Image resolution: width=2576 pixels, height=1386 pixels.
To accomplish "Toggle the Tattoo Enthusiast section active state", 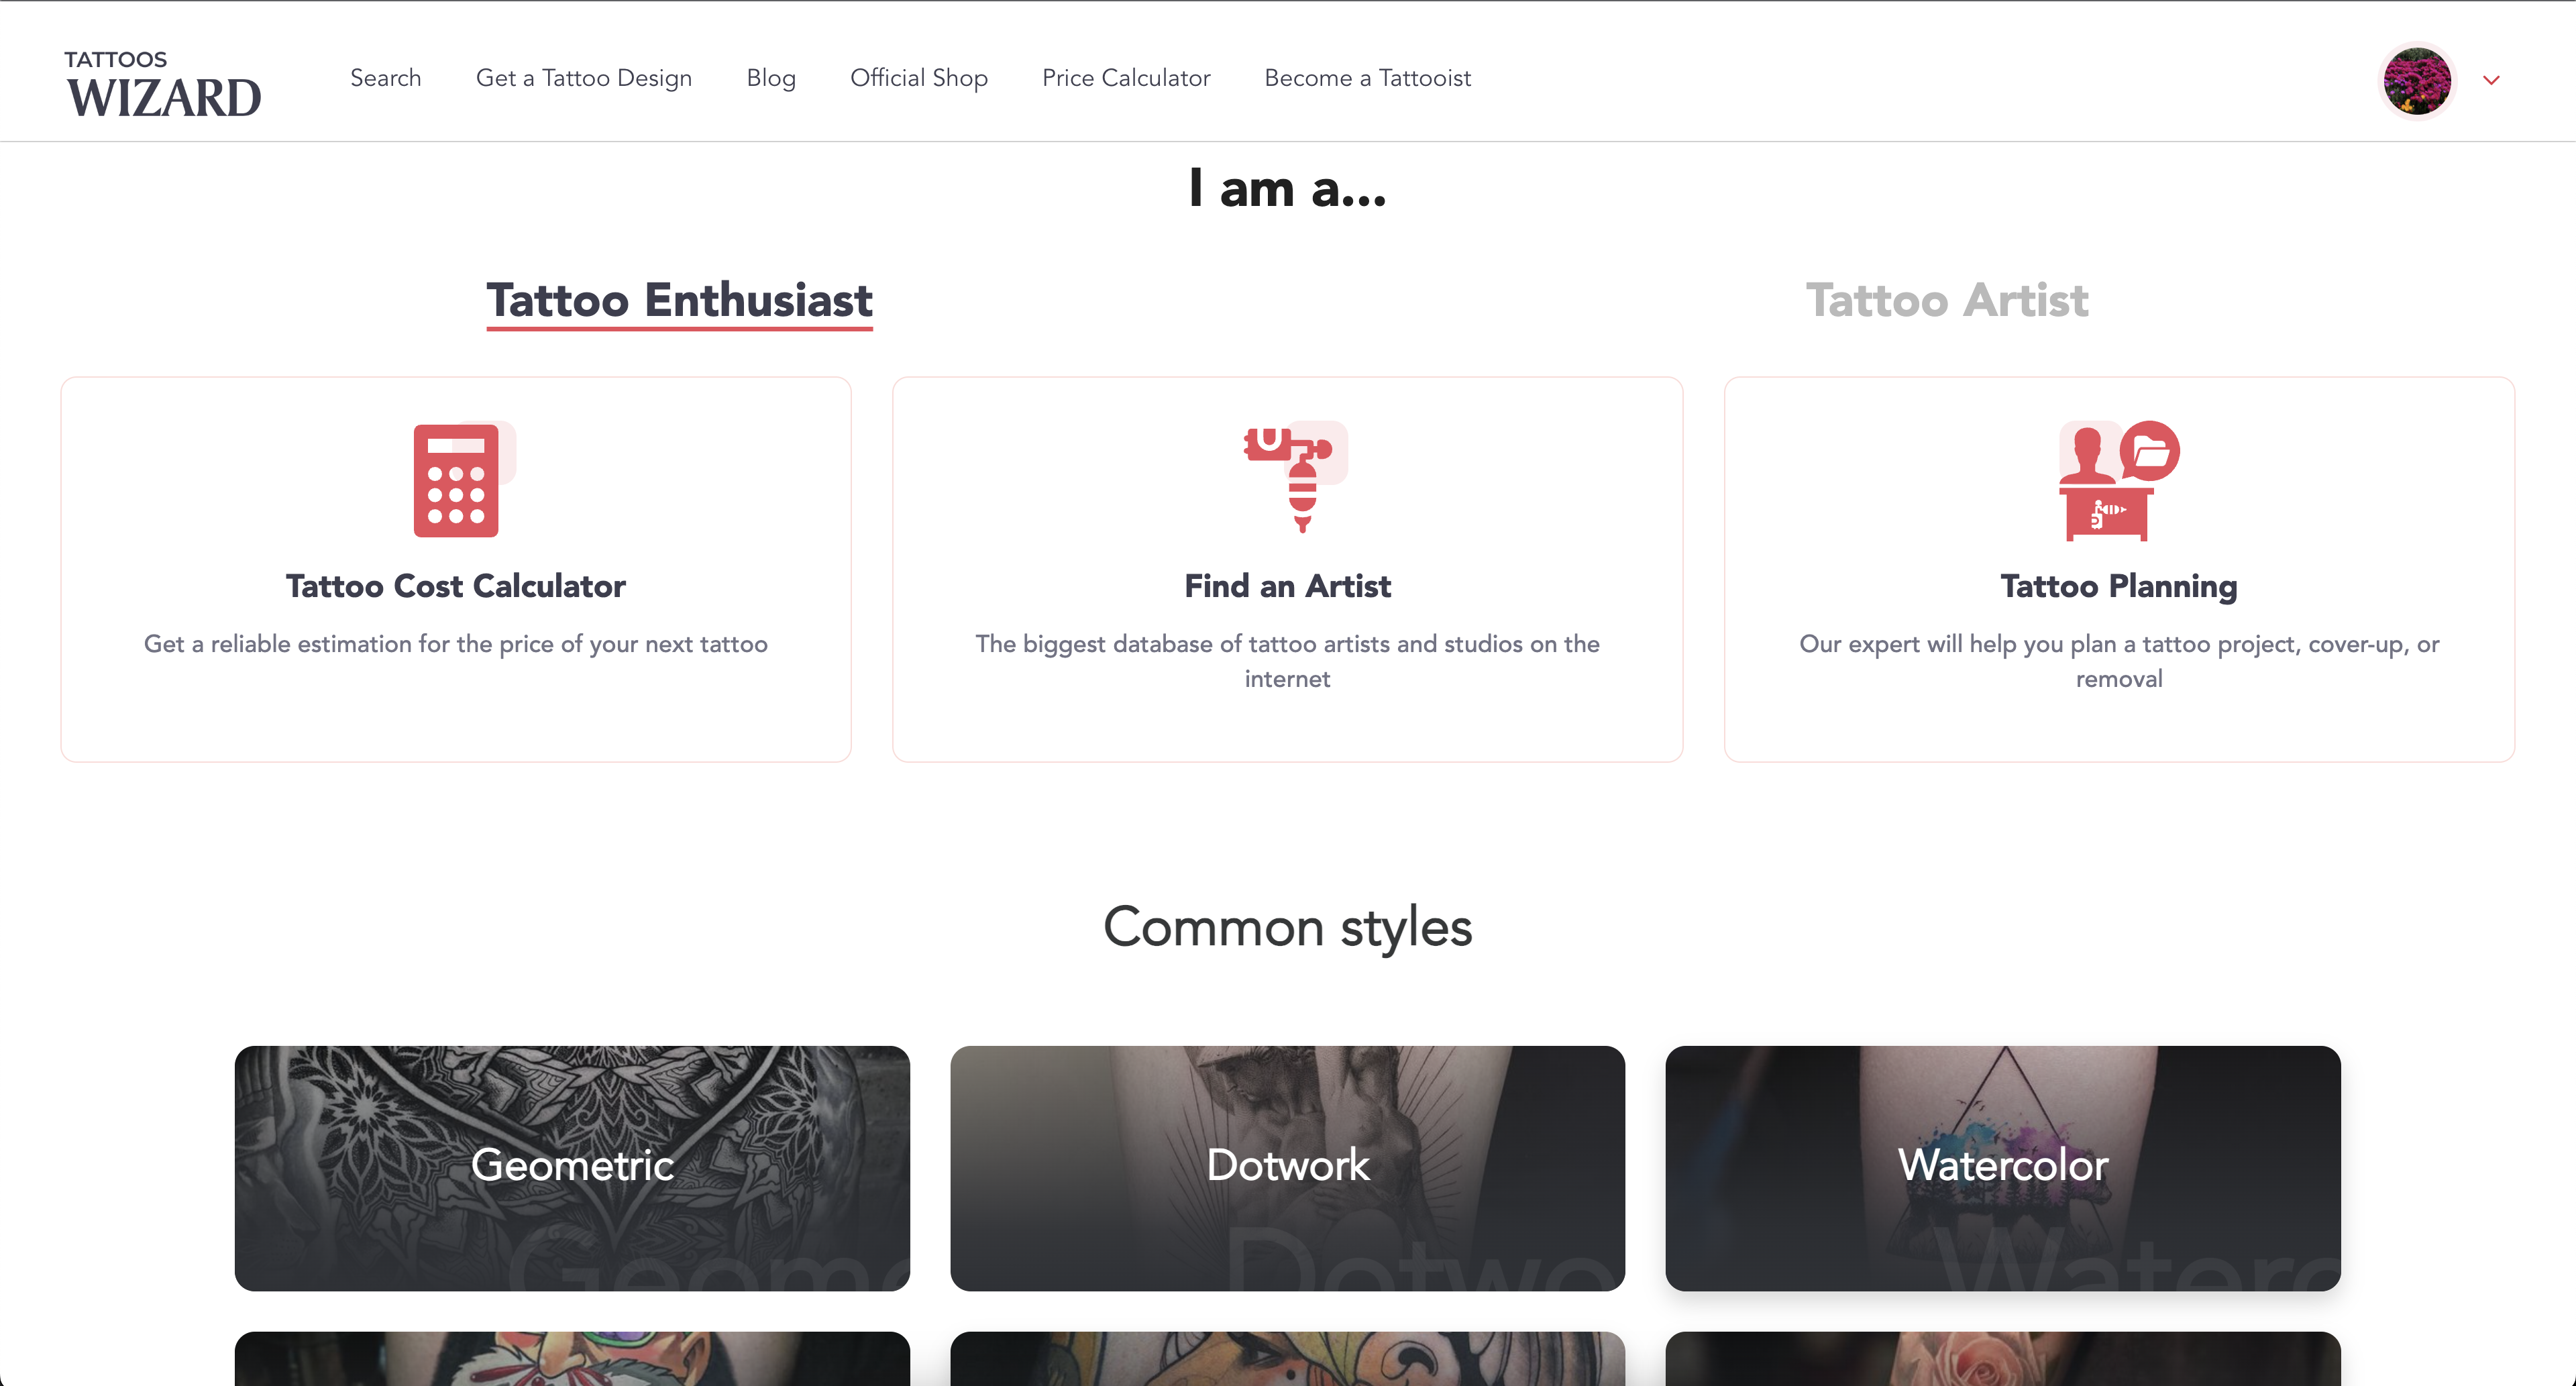I will pos(679,301).
